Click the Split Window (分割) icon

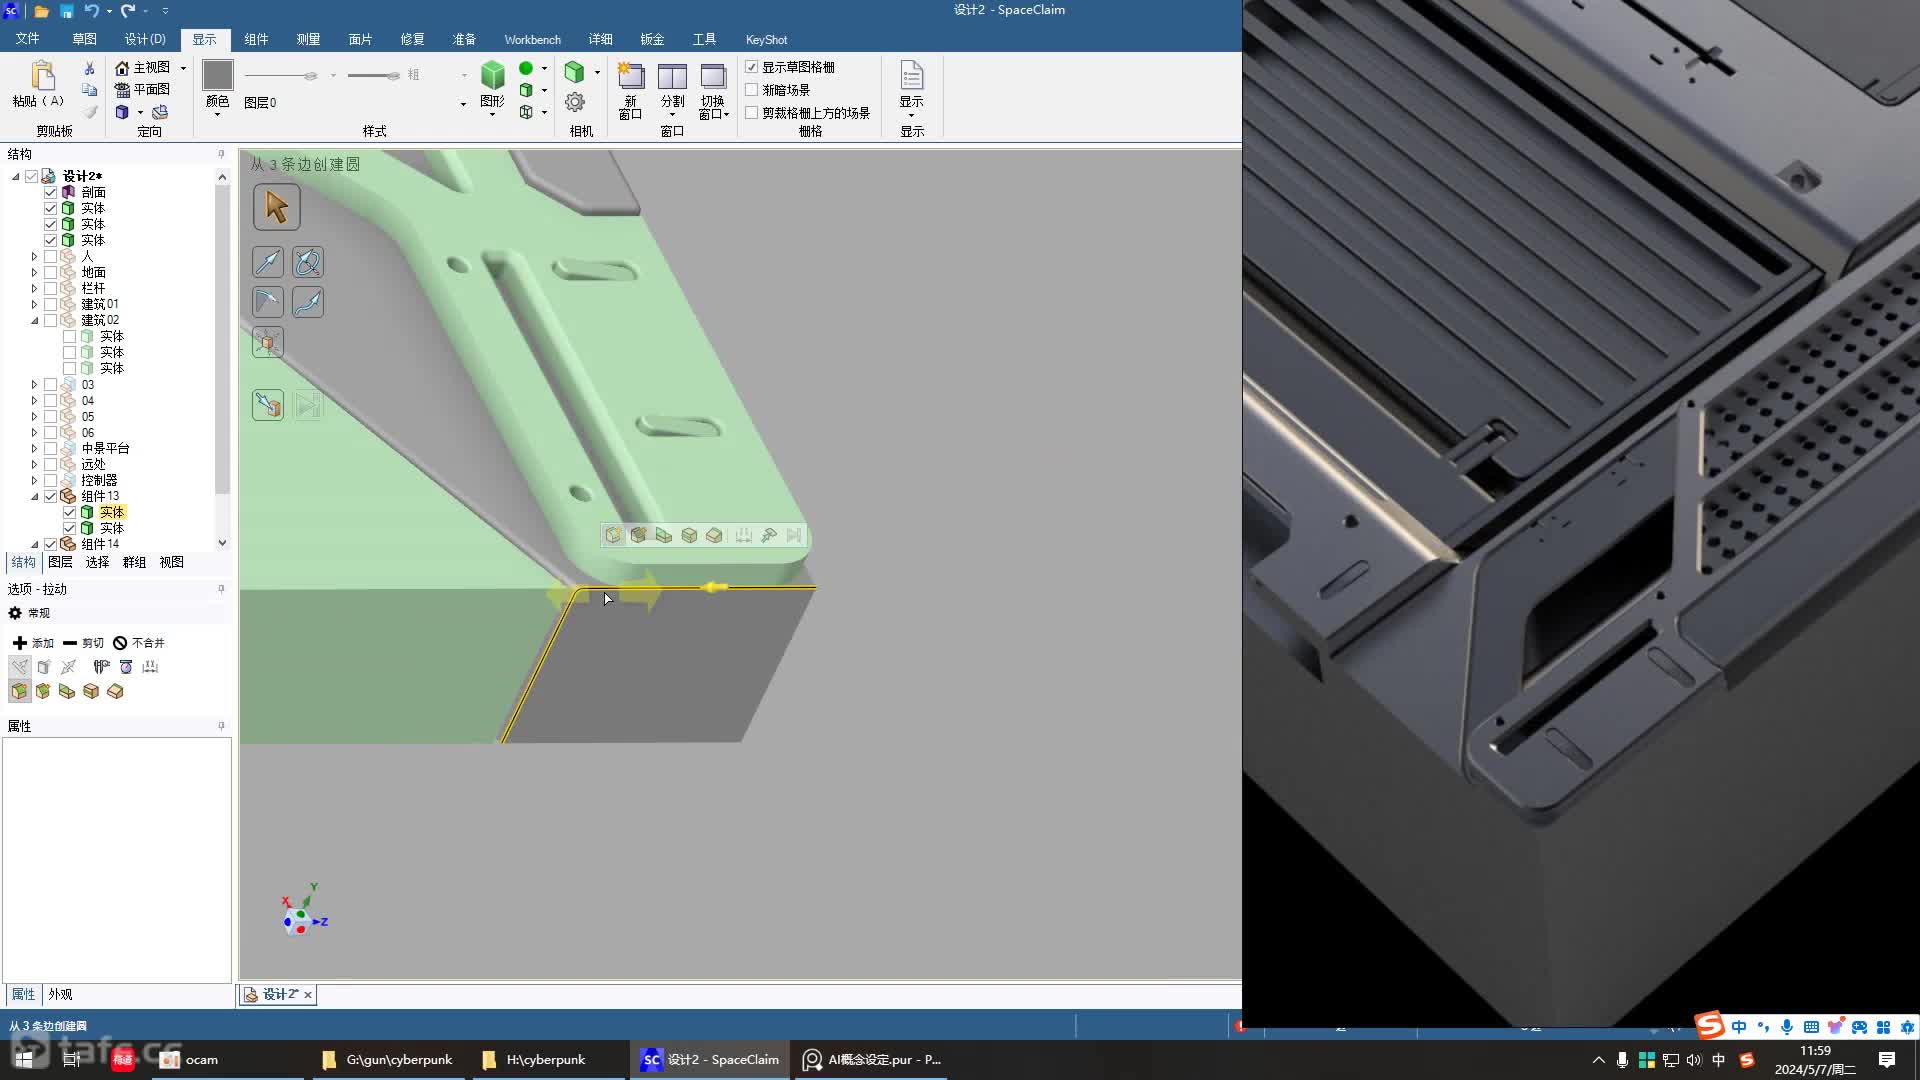[672, 76]
